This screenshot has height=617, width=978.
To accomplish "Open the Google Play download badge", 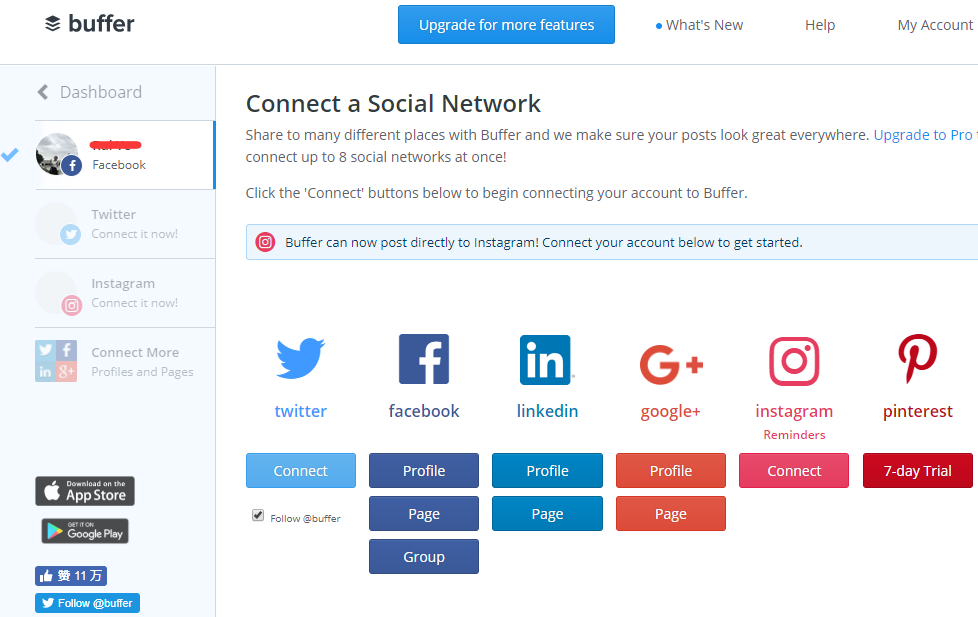I will tap(85, 531).
